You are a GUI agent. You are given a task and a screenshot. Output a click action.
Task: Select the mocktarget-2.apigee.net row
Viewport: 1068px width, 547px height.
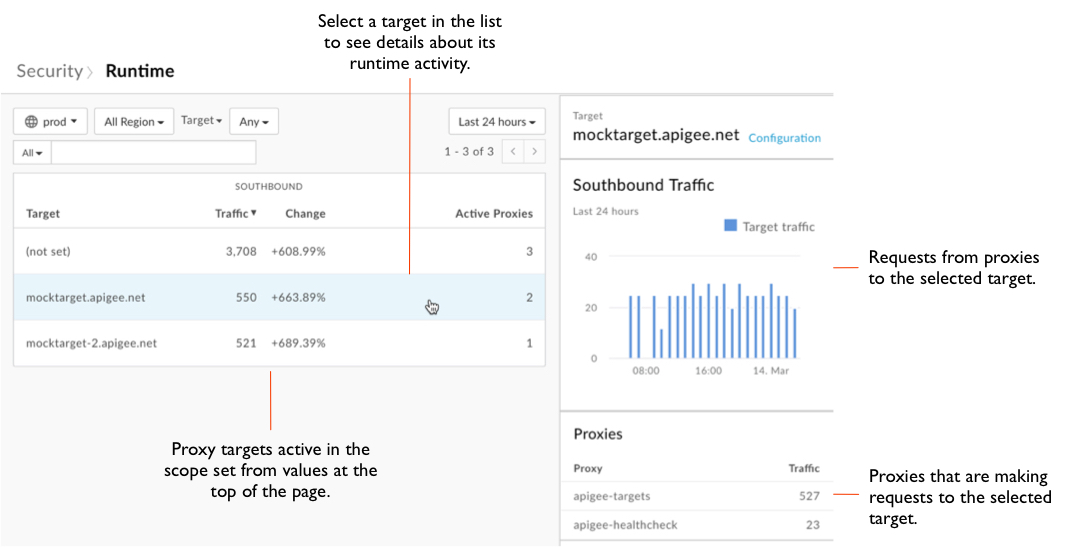click(279, 343)
